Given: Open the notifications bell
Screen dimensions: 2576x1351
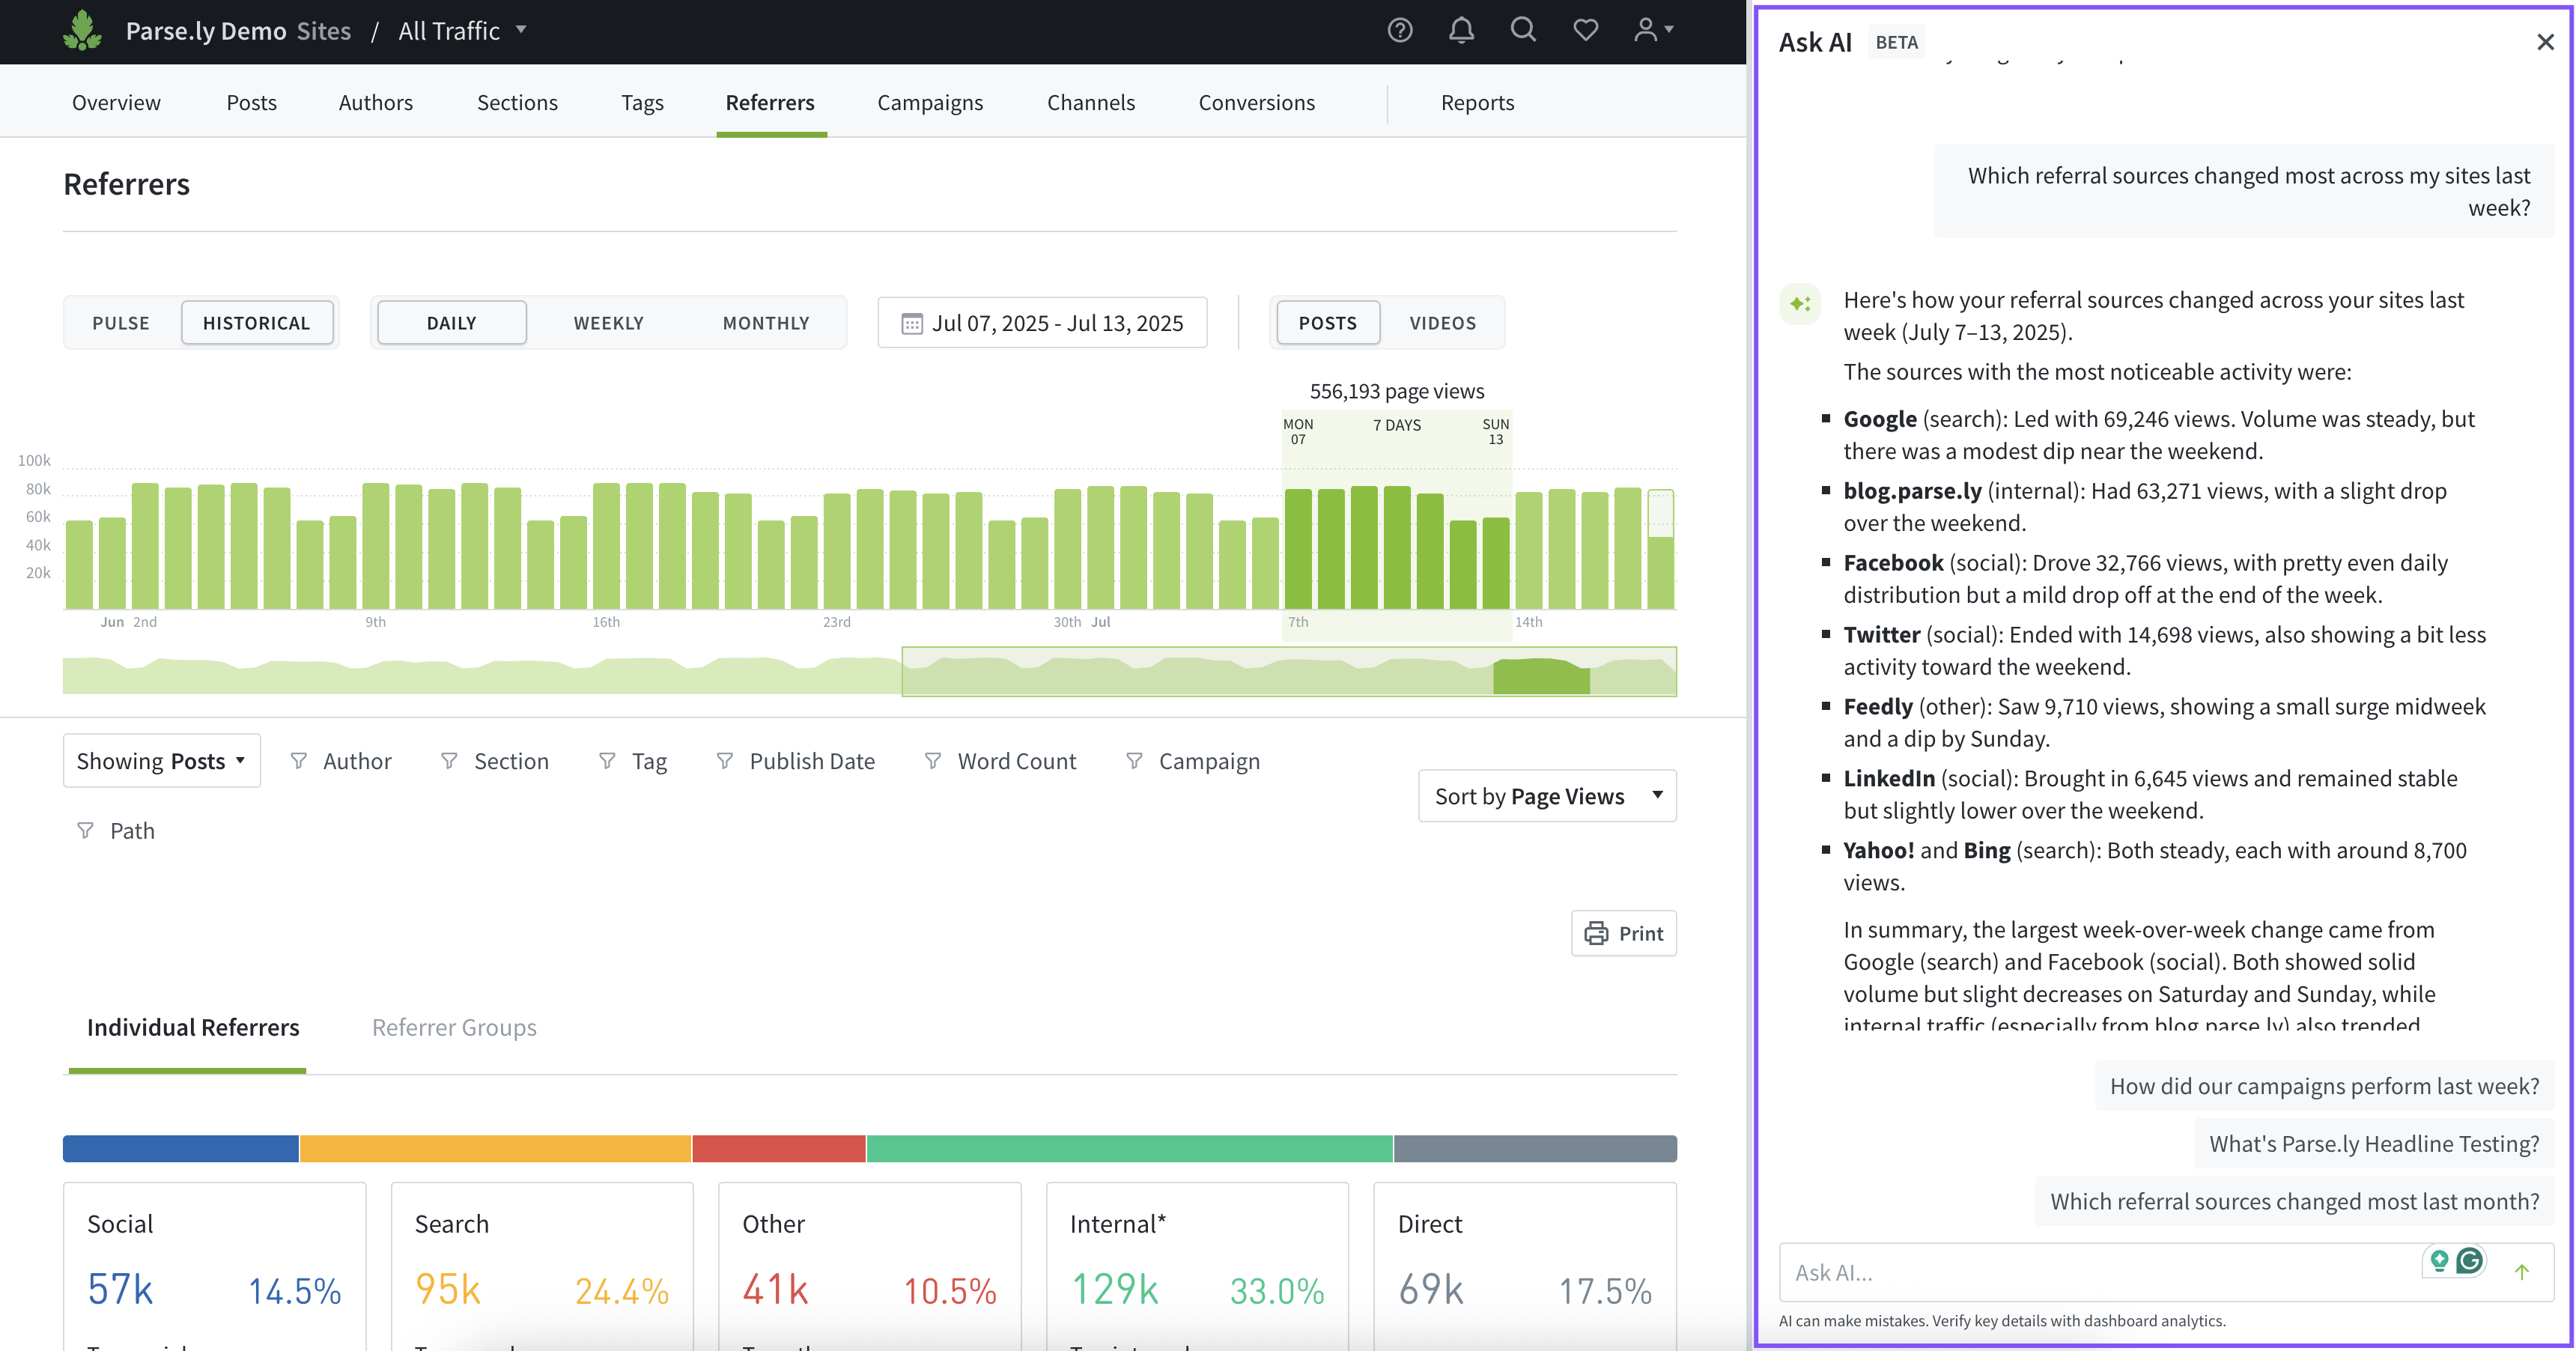Looking at the screenshot, I should pos(1461,31).
